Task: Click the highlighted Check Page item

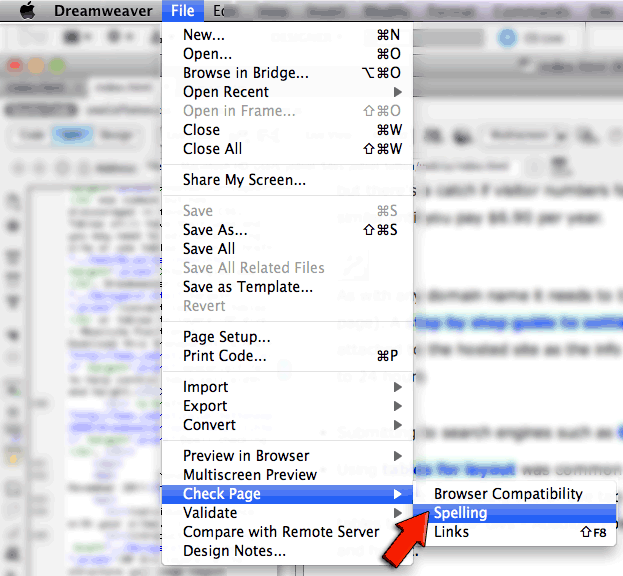Action: 288,494
